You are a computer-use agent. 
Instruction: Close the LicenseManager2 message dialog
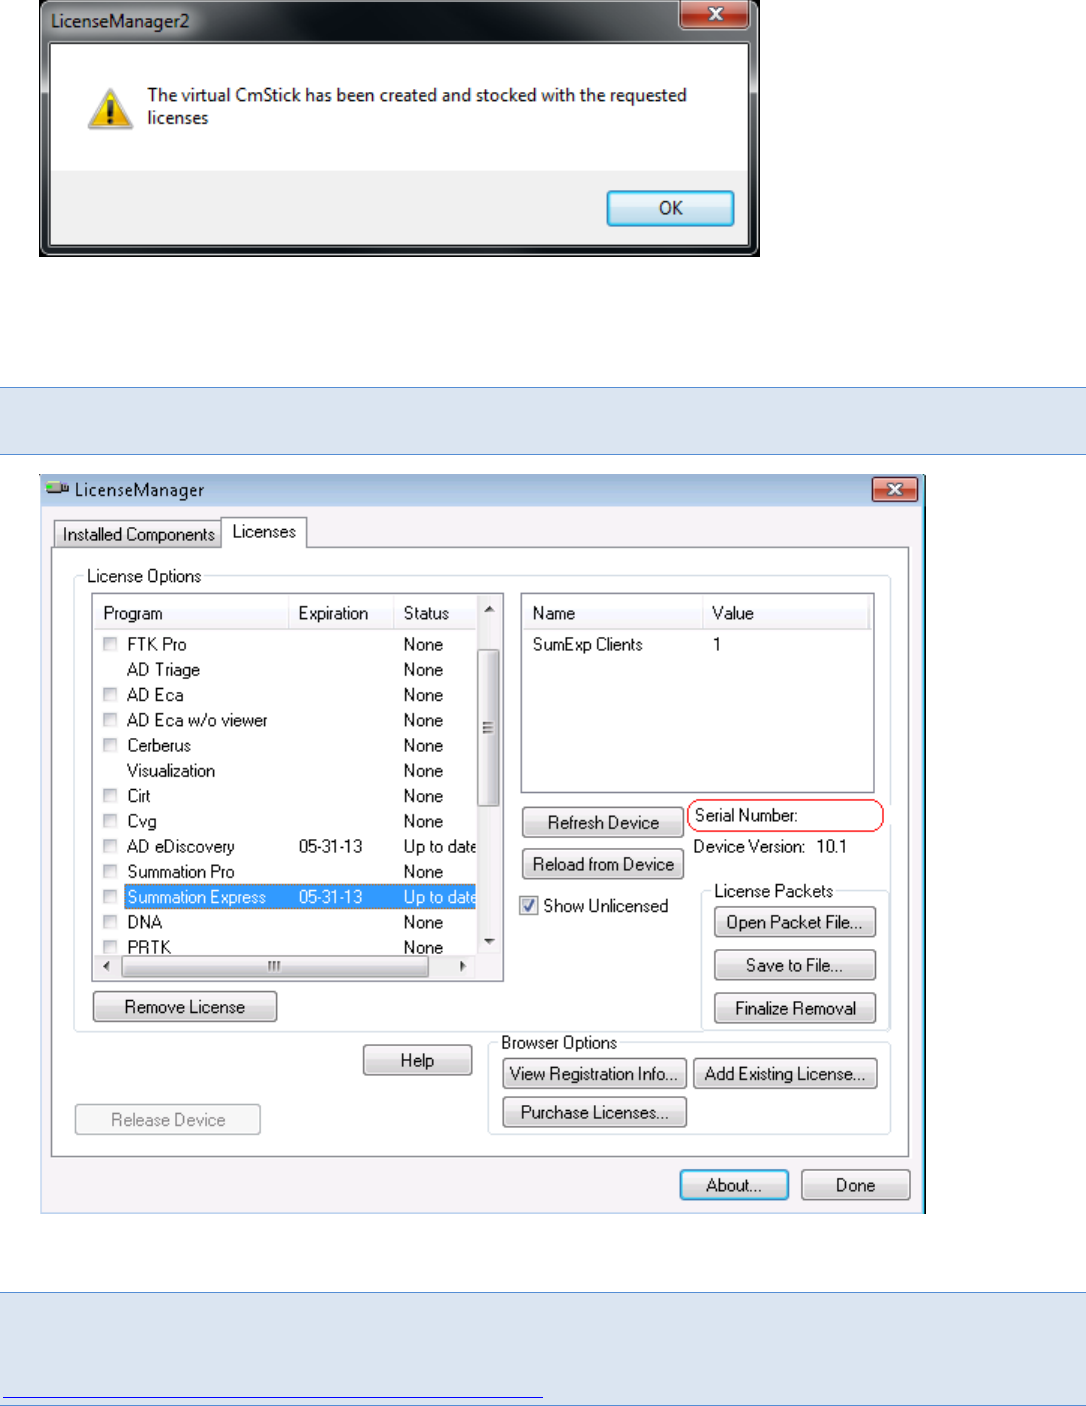(714, 14)
